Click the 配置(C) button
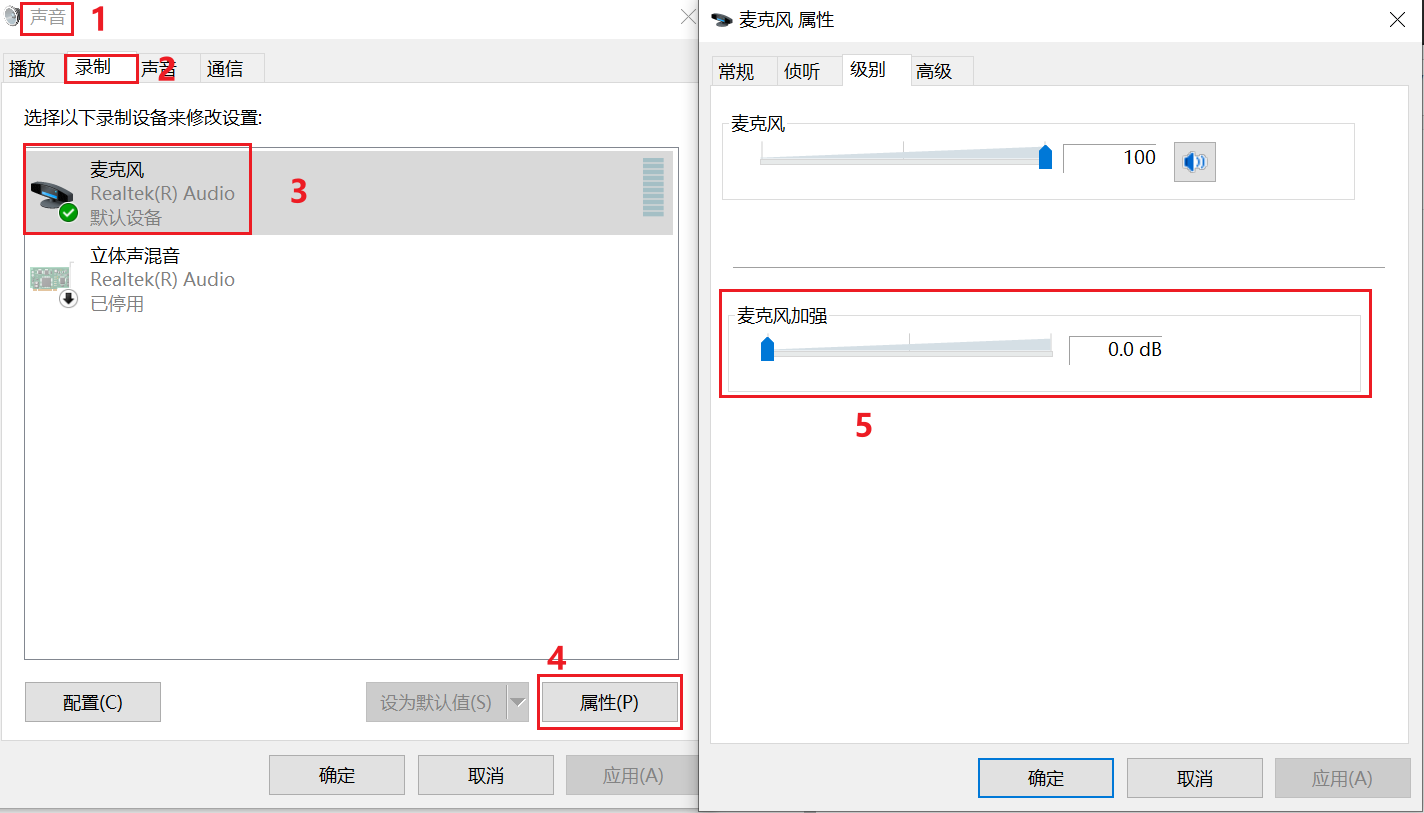This screenshot has height=813, width=1424. point(93,703)
